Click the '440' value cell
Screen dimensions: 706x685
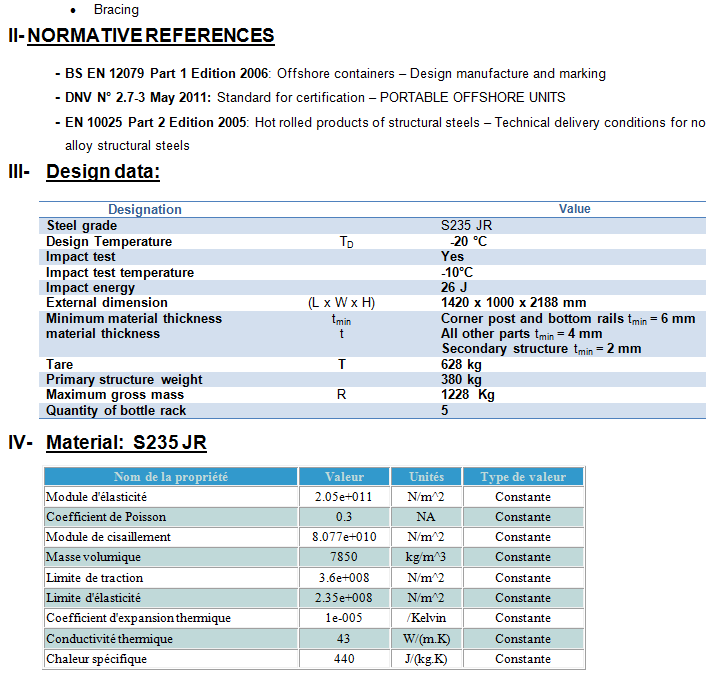[344, 659]
